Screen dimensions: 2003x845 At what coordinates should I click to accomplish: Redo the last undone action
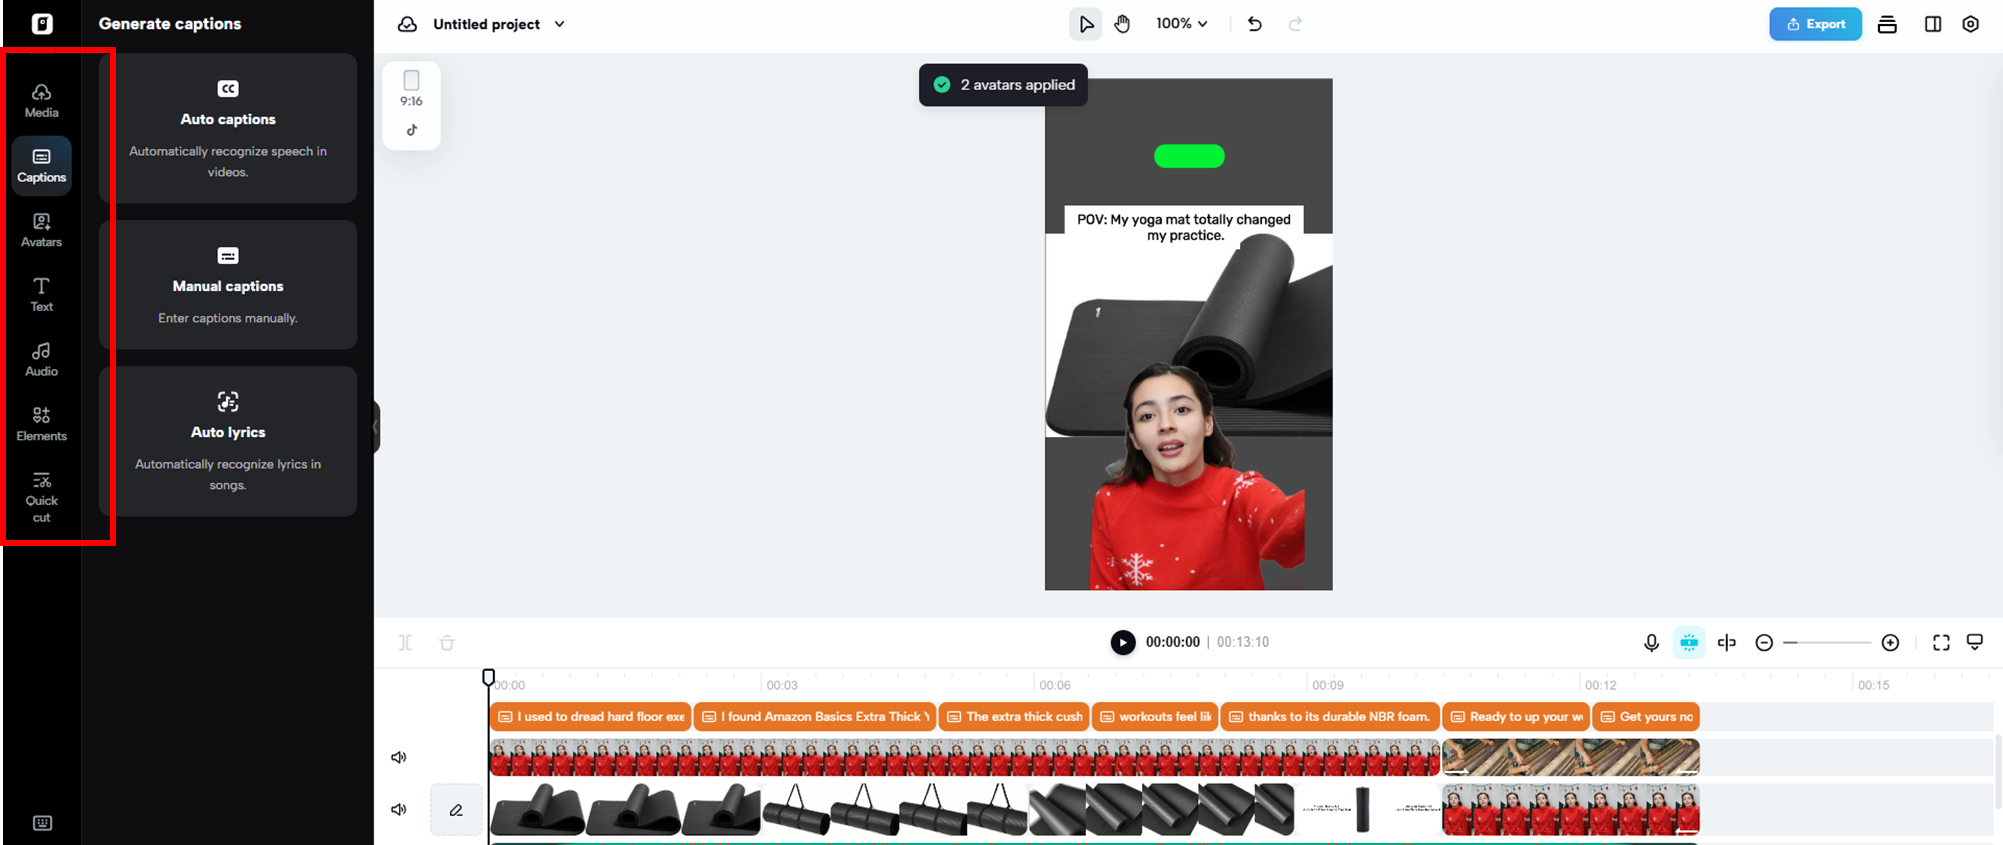click(1296, 24)
